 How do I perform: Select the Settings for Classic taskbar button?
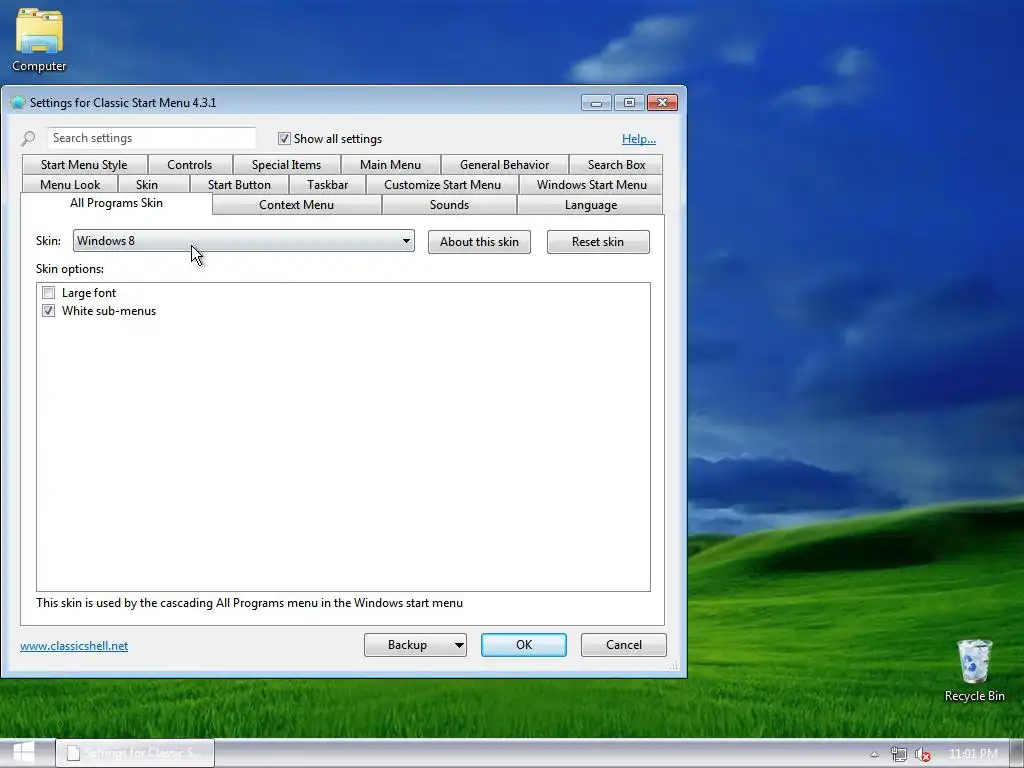135,753
